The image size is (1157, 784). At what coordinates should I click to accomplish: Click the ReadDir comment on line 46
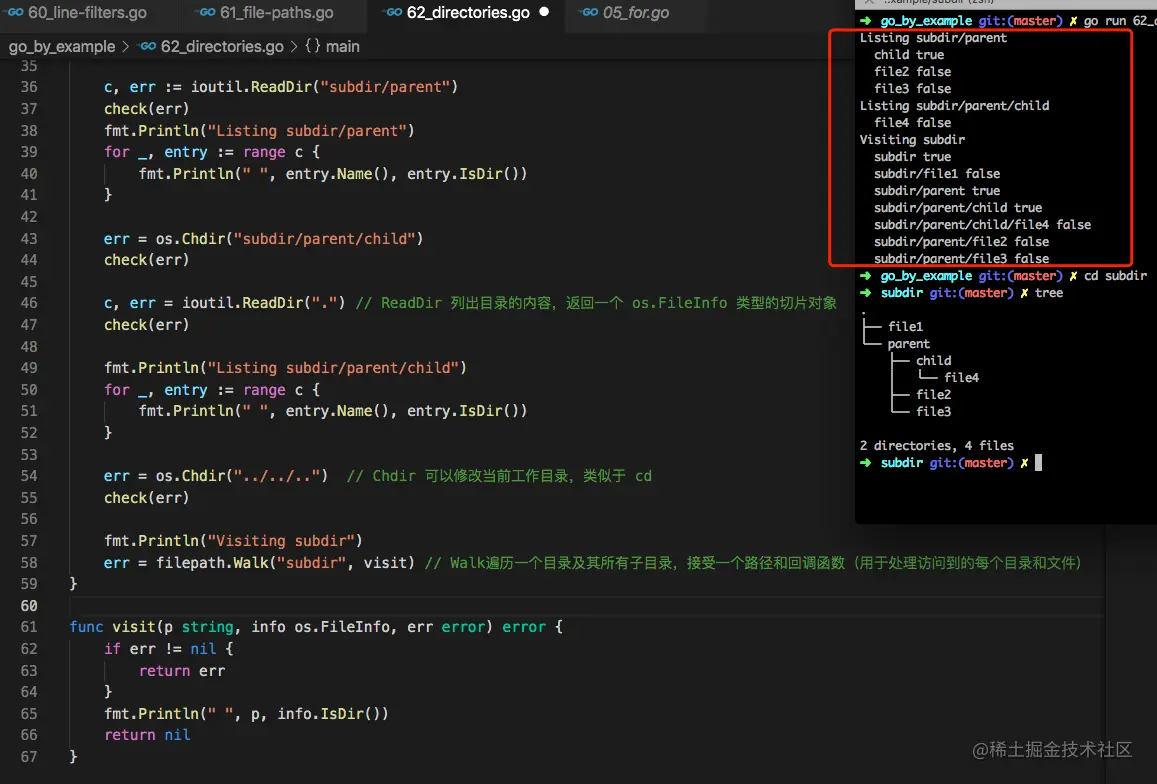(x=595, y=303)
